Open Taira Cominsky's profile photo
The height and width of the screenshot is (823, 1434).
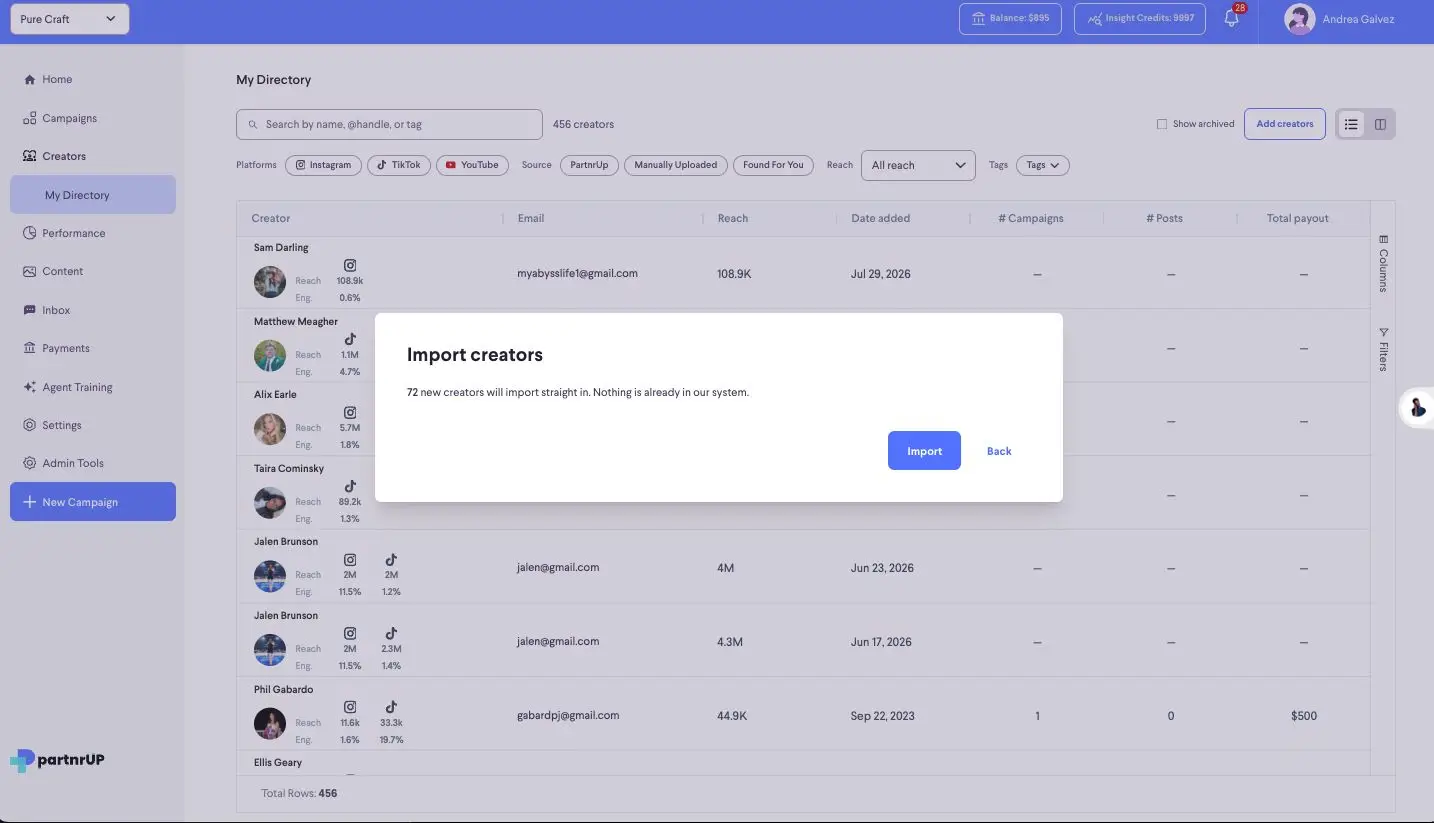pyautogui.click(x=270, y=503)
